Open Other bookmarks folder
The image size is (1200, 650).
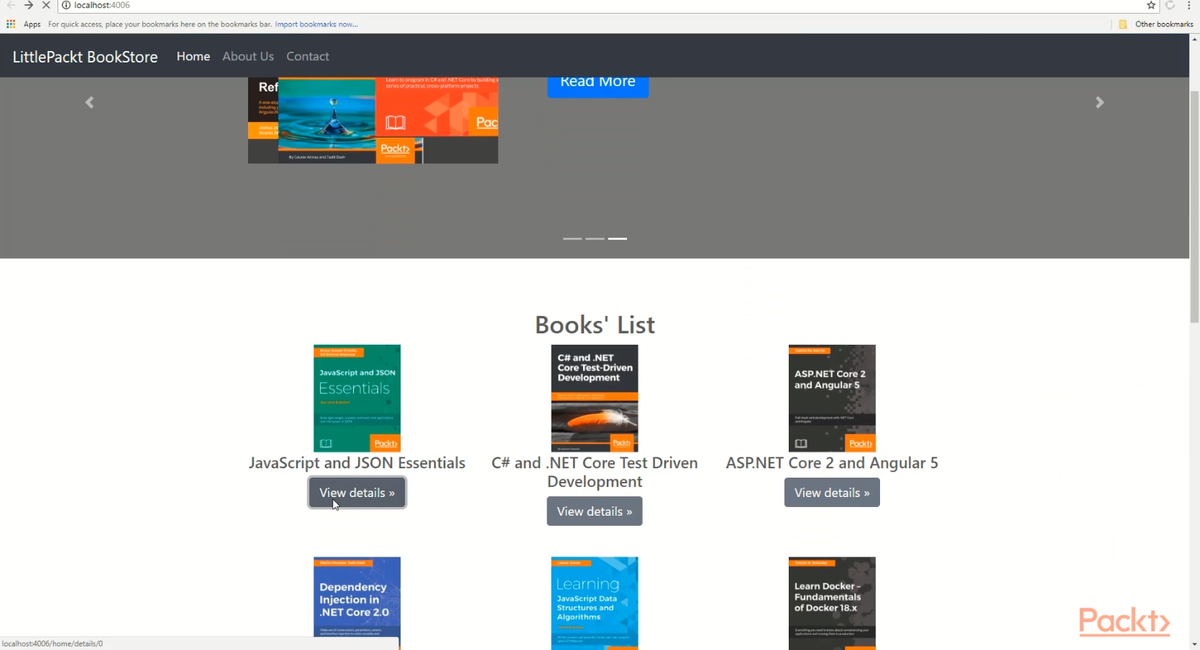click(1156, 24)
